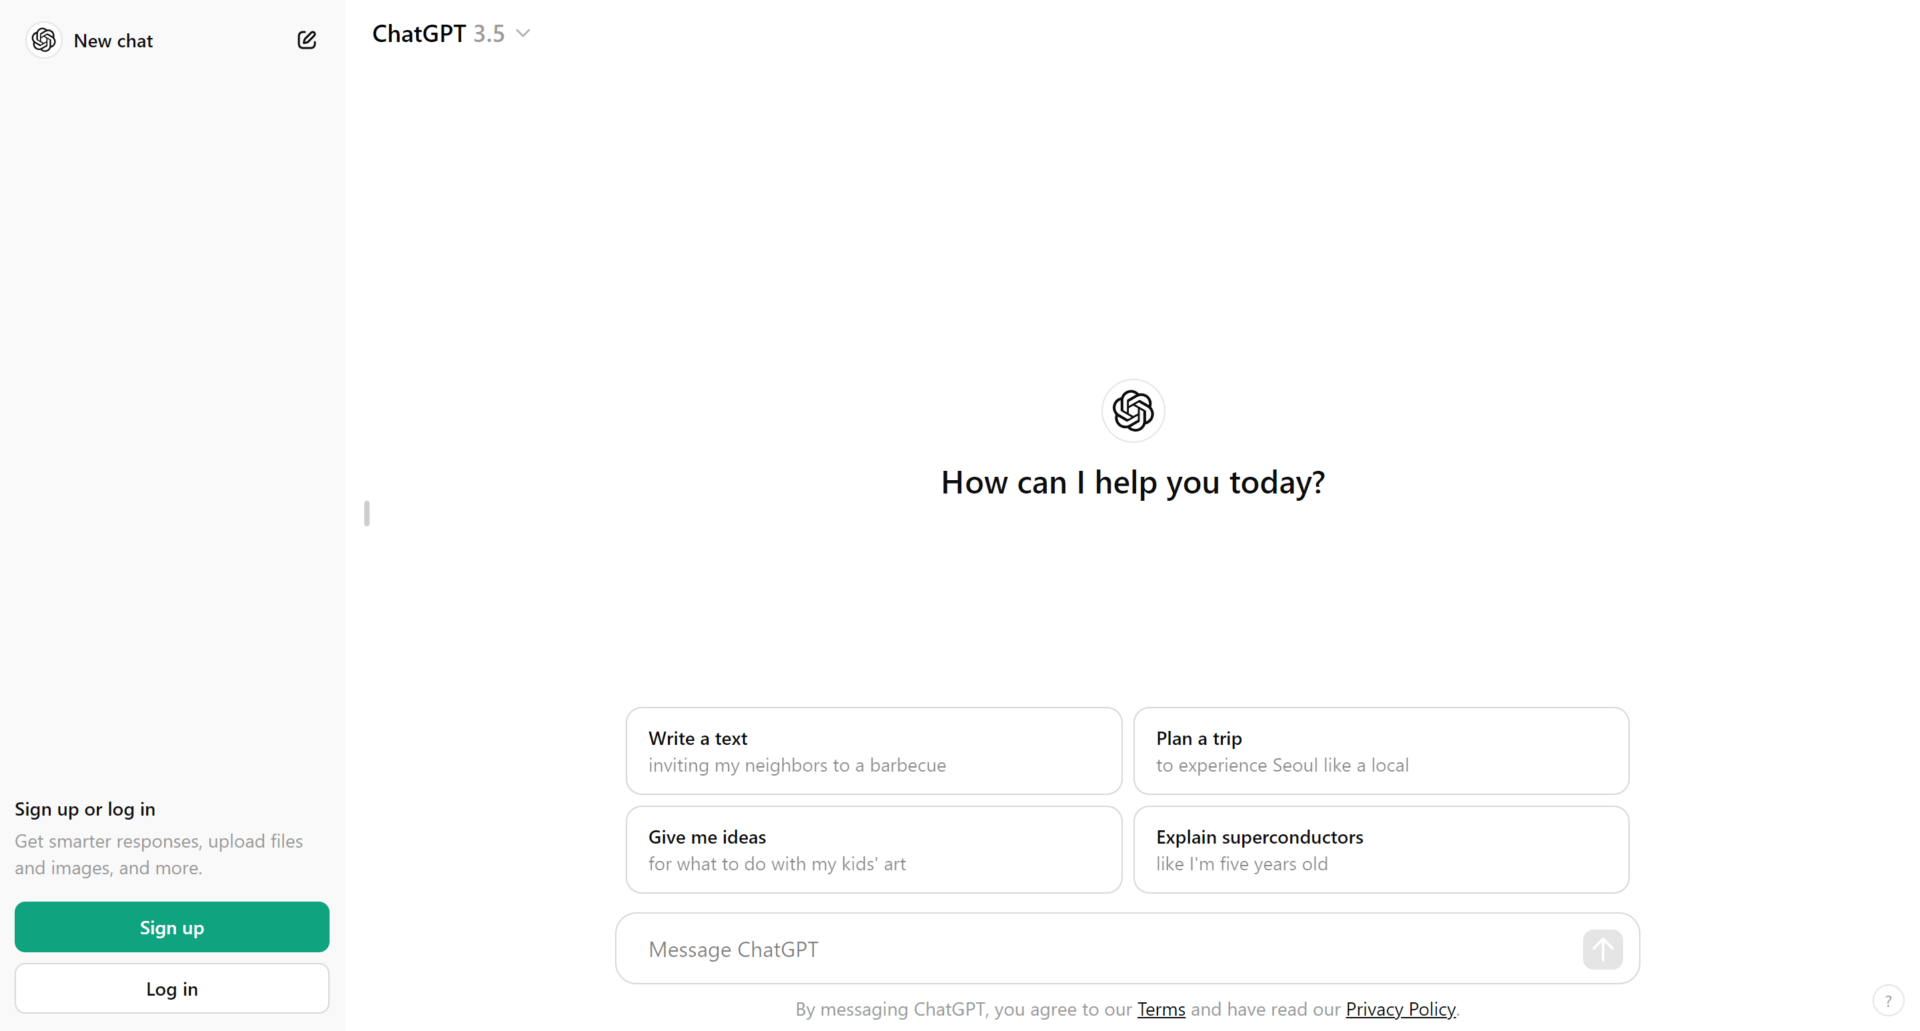
Task: Click the compose new chat pencil icon
Action: point(307,40)
